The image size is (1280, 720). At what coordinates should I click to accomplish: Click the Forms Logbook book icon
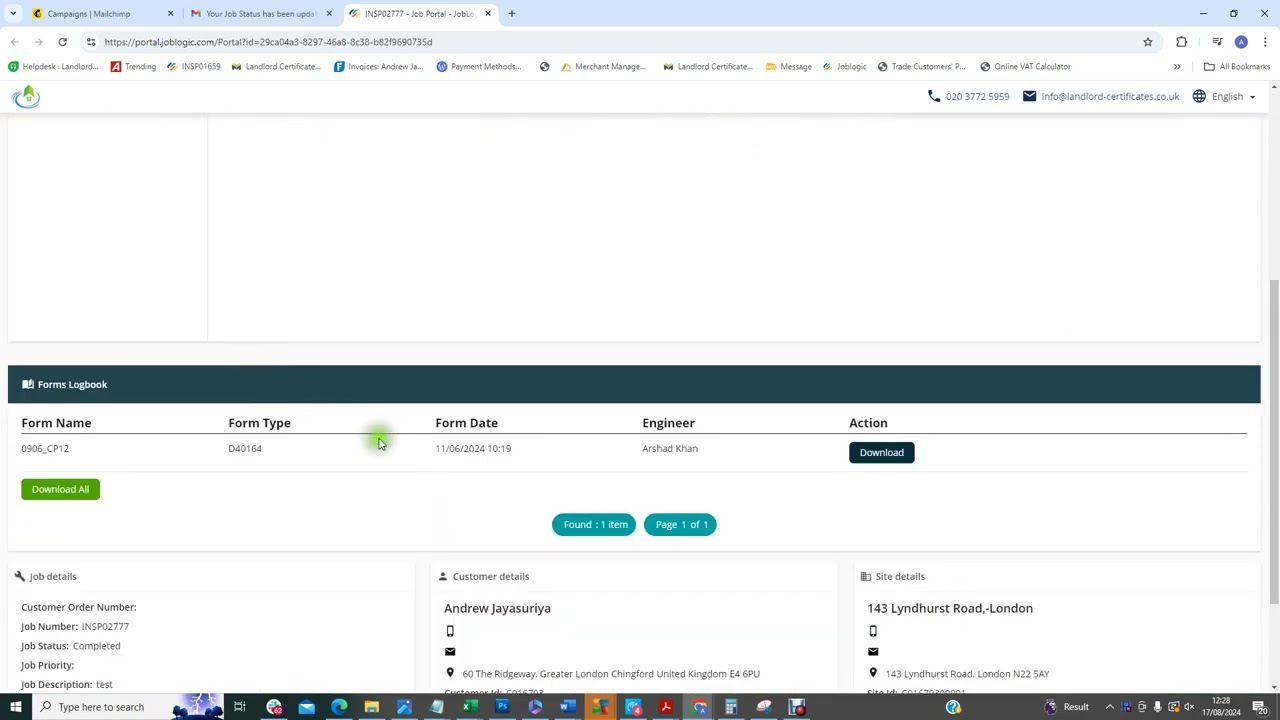point(28,384)
